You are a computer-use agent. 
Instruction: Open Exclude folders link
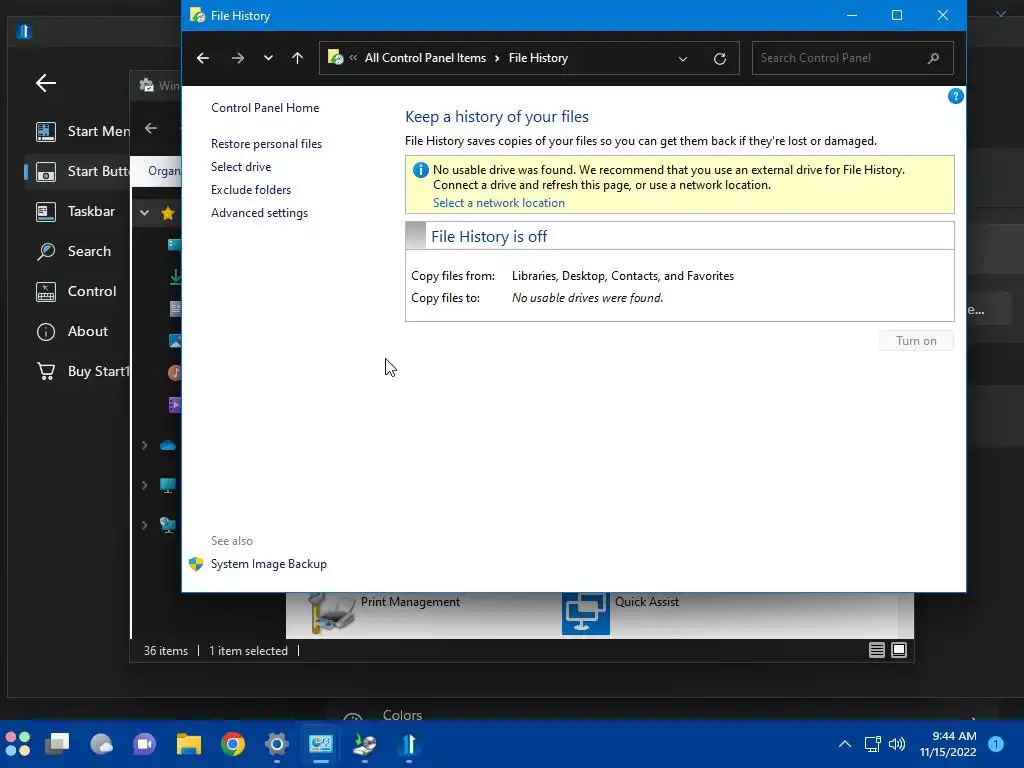click(x=251, y=190)
